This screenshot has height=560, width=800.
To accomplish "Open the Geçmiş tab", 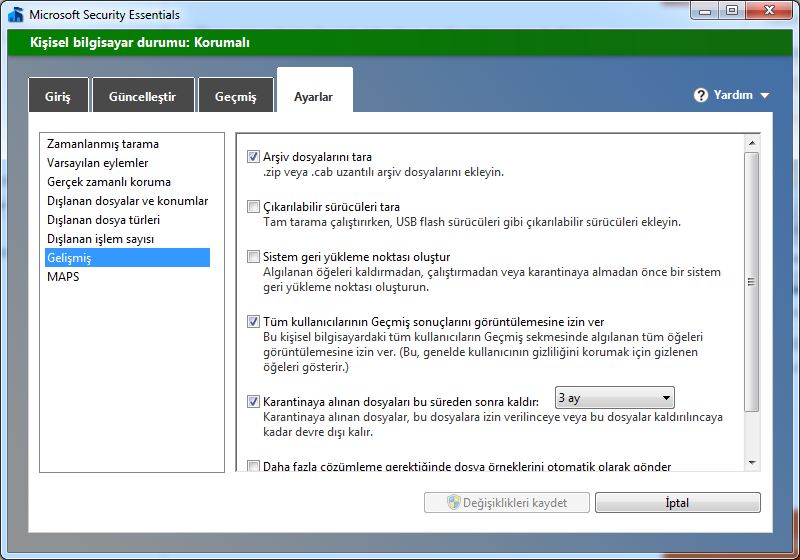I will click(x=236, y=96).
